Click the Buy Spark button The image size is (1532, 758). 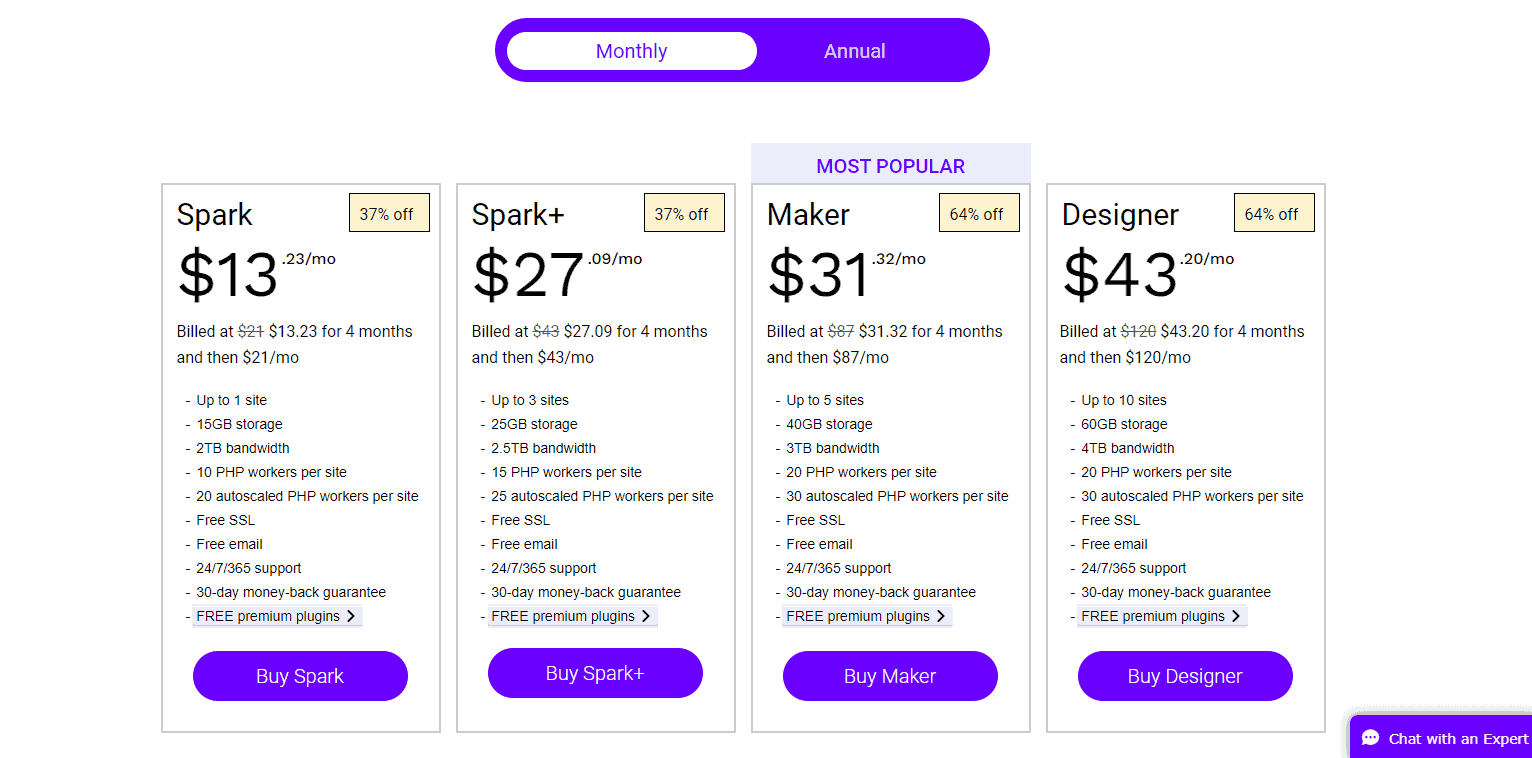pos(300,676)
